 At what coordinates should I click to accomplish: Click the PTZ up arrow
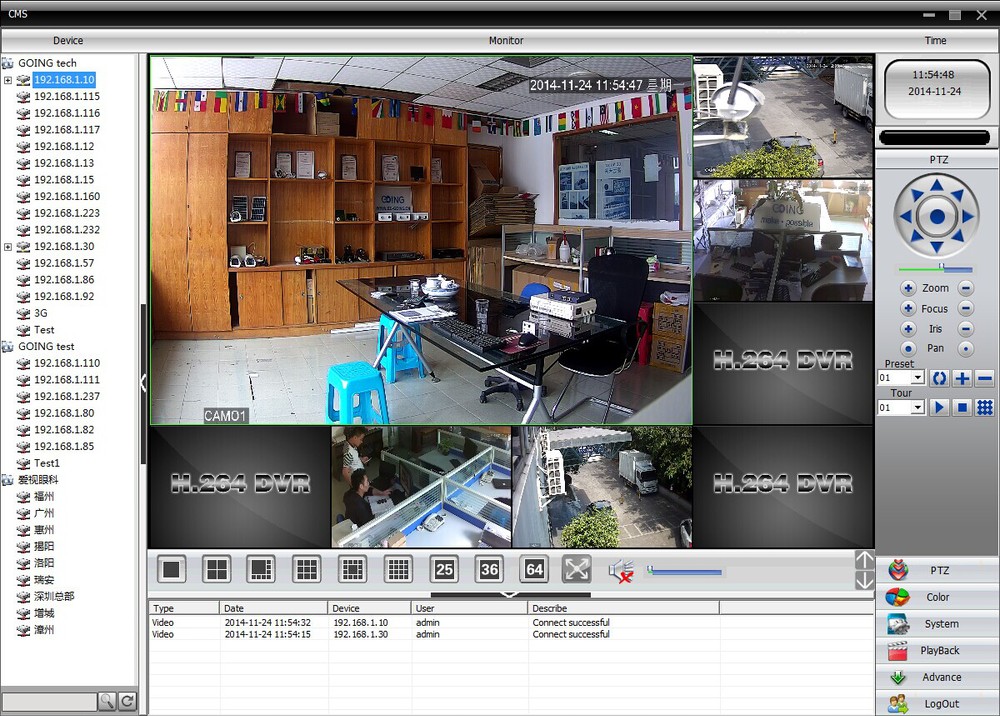click(937, 185)
